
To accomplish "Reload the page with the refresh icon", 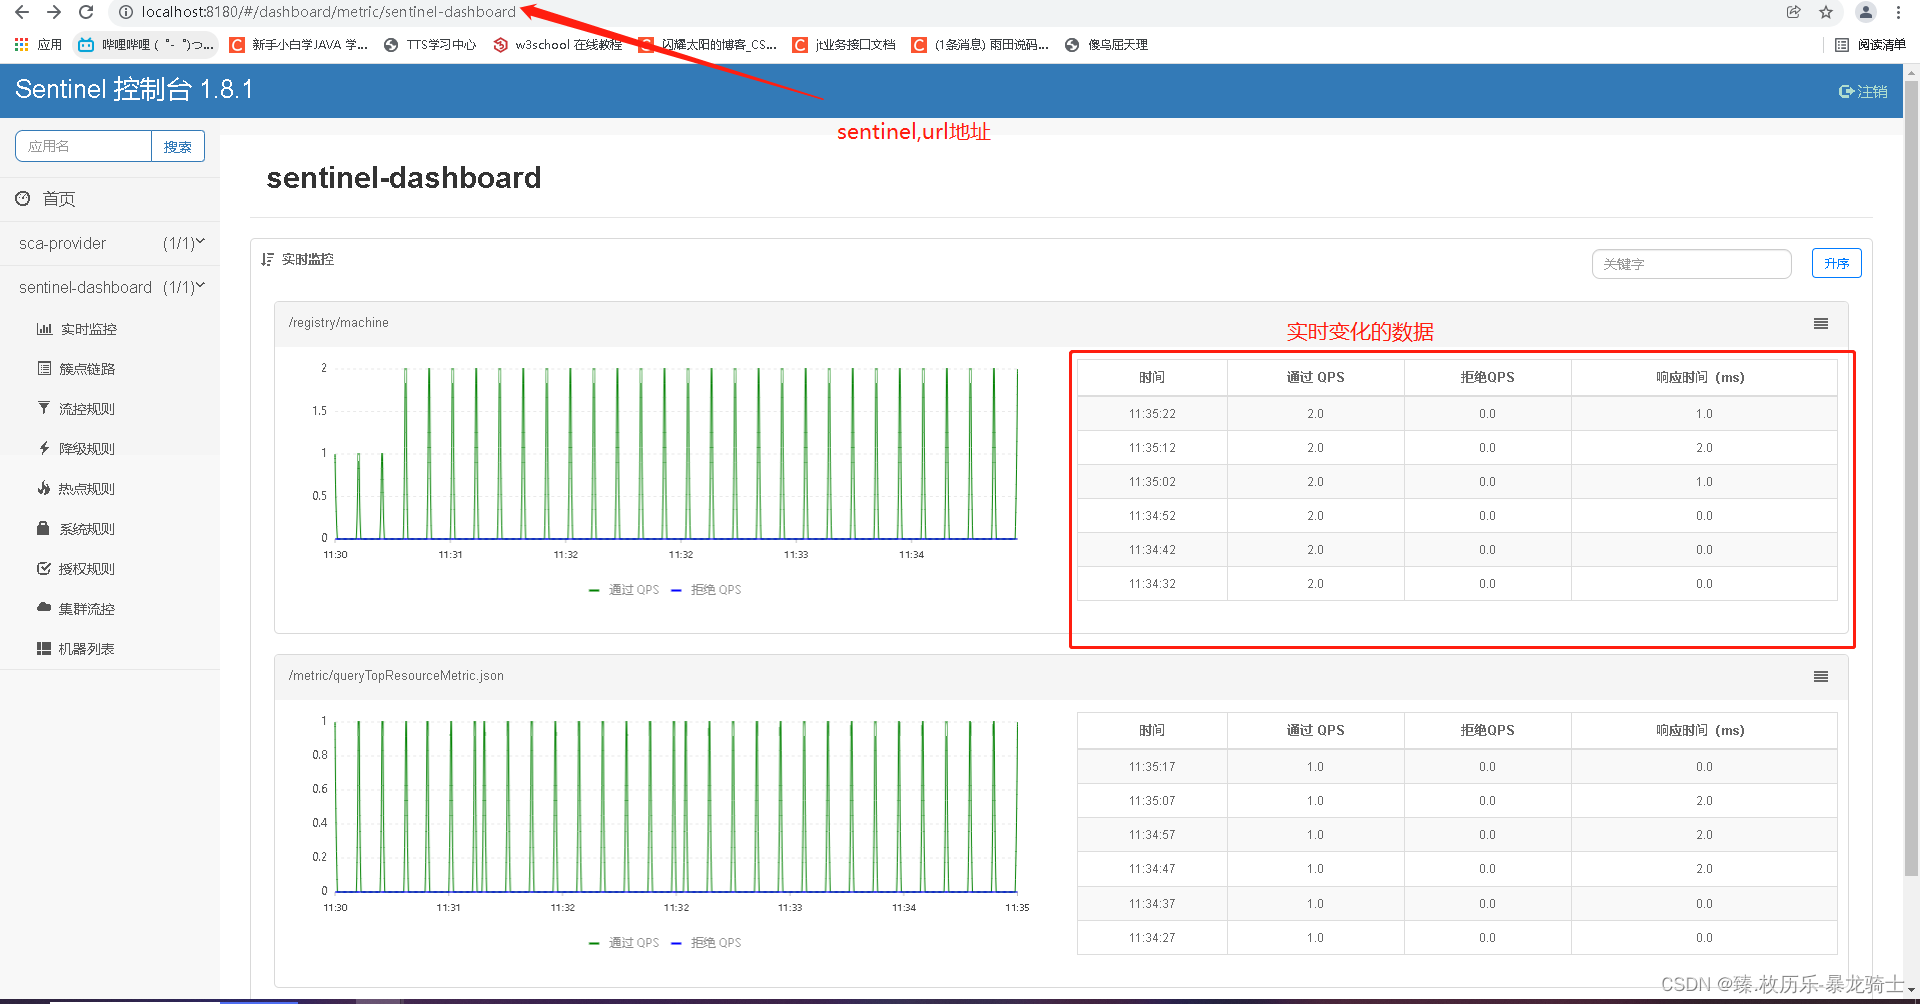I will pos(86,12).
